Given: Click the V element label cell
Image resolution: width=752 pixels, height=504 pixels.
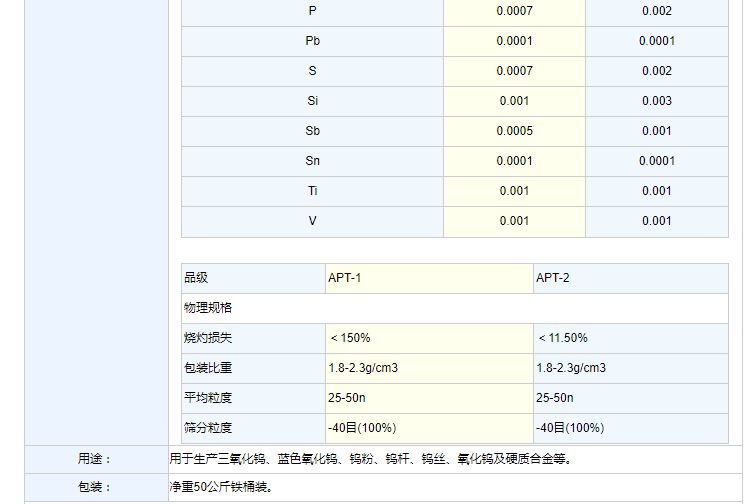Looking at the screenshot, I should coord(313,221).
